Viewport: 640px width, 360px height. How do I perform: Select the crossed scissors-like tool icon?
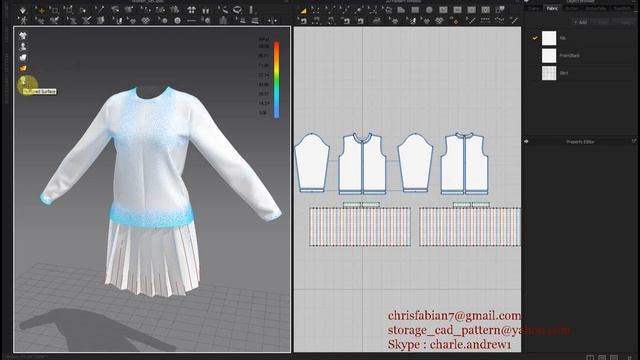click(x=87, y=20)
